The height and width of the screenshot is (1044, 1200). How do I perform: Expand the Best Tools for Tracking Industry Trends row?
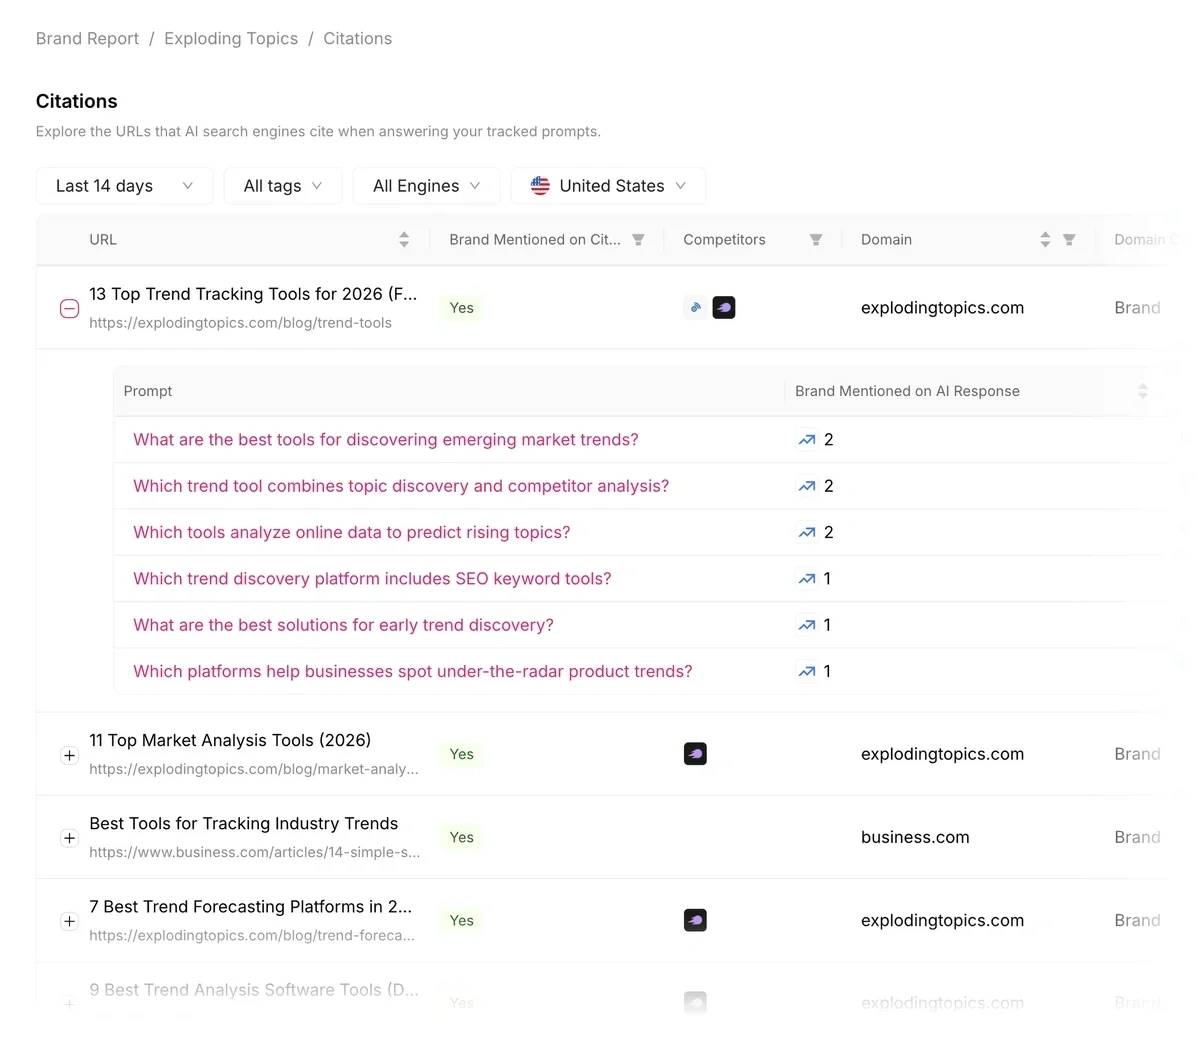69,838
